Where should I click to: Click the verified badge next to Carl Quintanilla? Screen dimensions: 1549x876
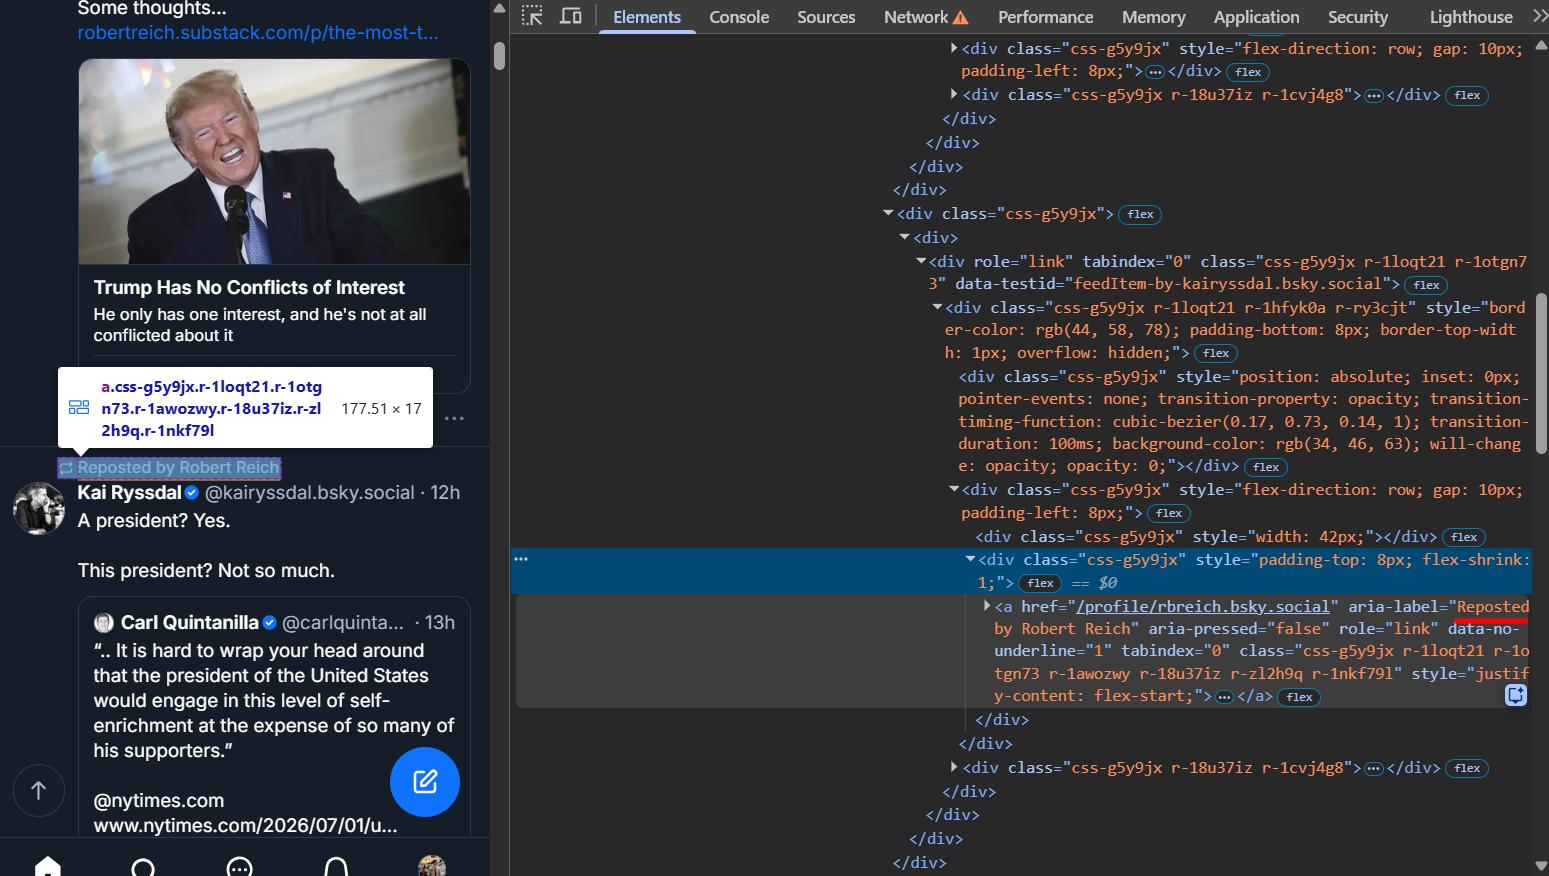(x=269, y=622)
